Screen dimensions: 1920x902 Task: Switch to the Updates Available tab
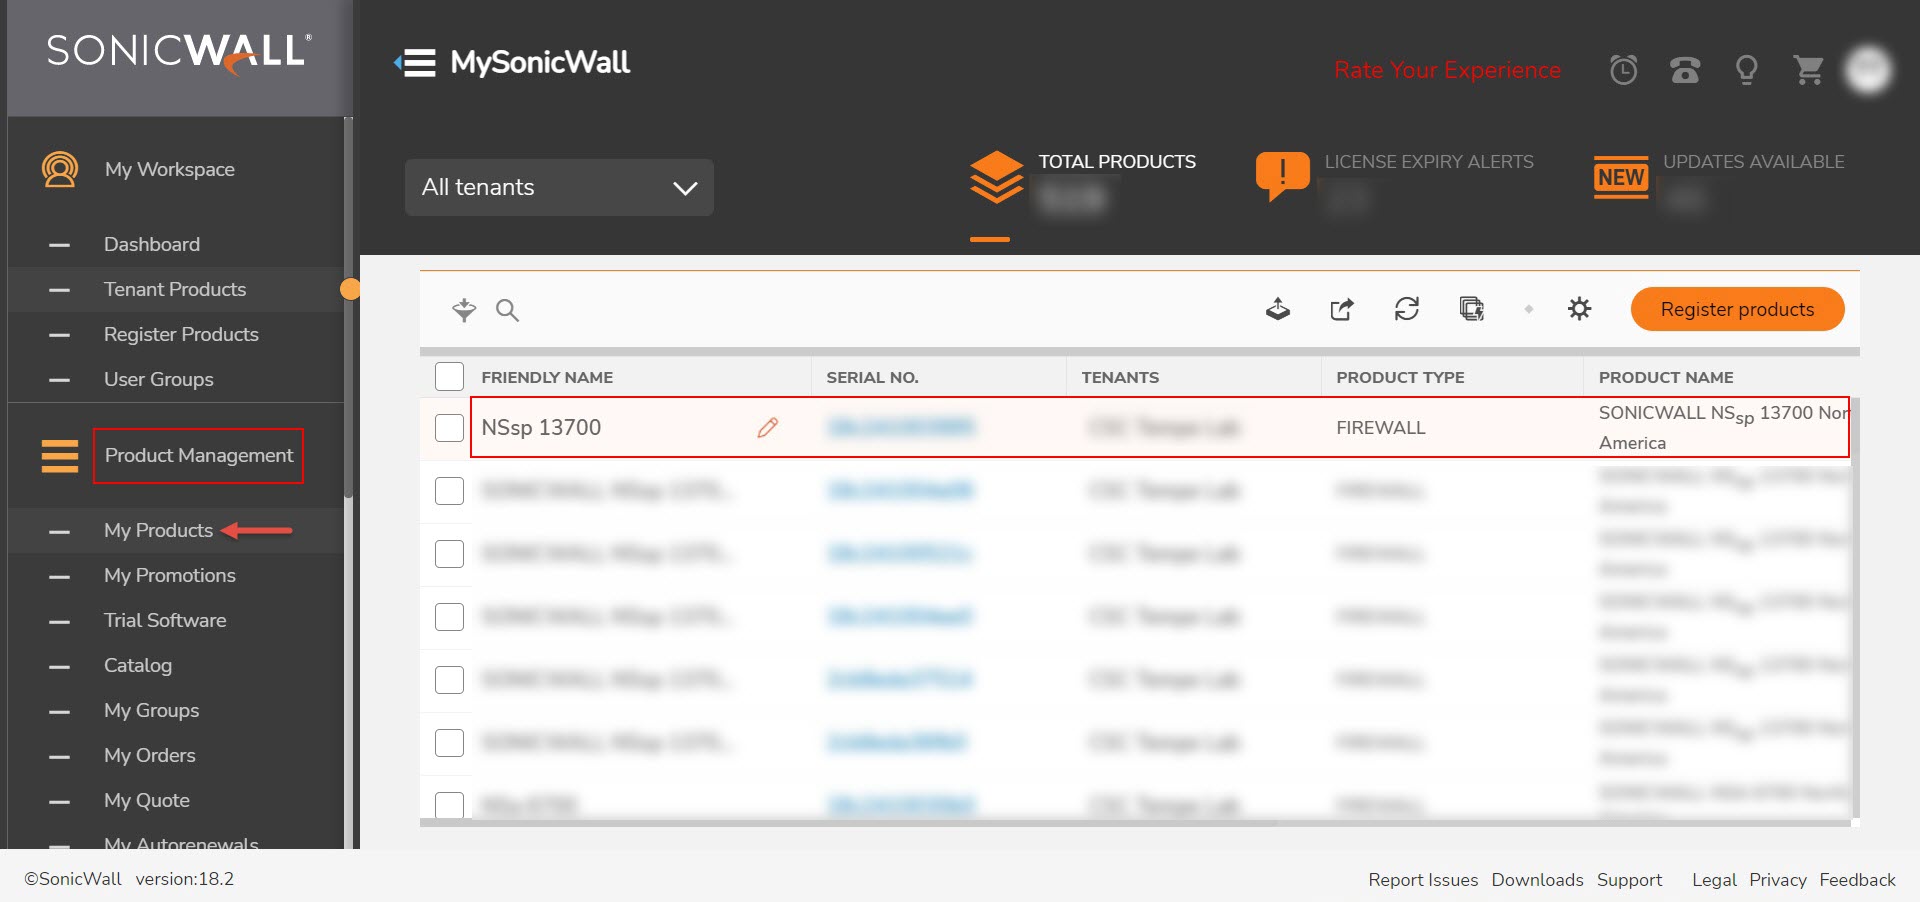tap(1753, 162)
